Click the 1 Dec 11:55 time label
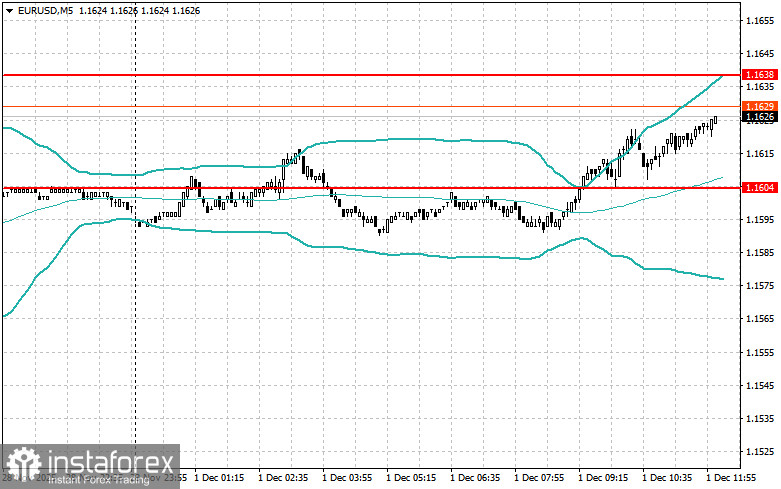The image size is (781, 489). click(731, 478)
